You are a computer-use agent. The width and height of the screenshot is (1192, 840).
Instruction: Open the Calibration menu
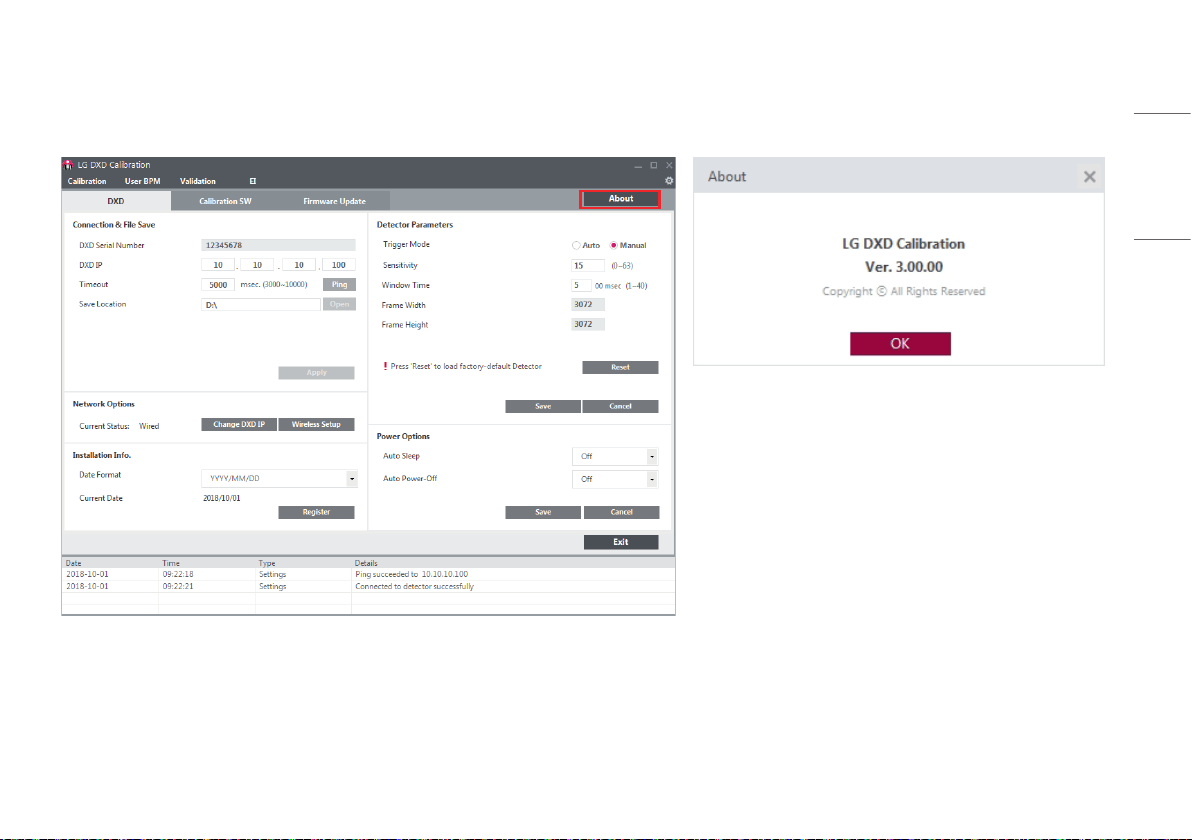tap(87, 181)
